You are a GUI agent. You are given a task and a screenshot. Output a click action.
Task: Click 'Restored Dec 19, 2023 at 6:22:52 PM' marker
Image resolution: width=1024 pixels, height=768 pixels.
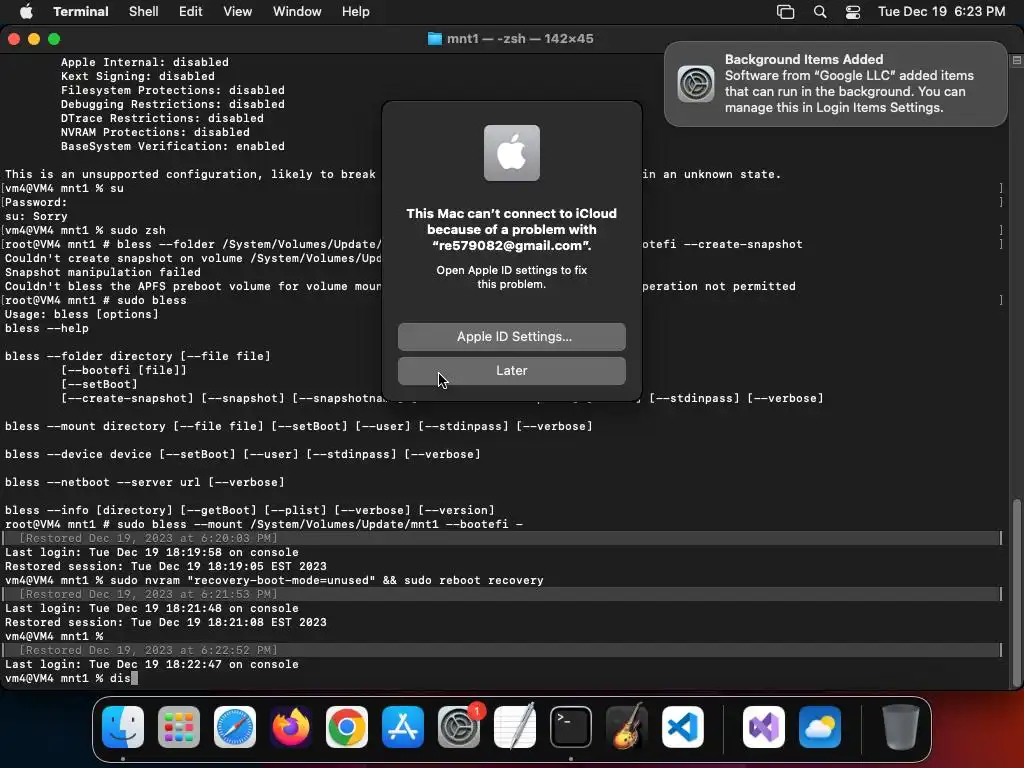click(148, 650)
